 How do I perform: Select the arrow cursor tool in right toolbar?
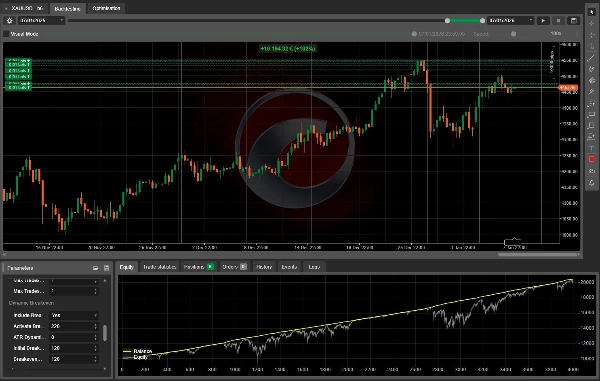[x=592, y=12]
